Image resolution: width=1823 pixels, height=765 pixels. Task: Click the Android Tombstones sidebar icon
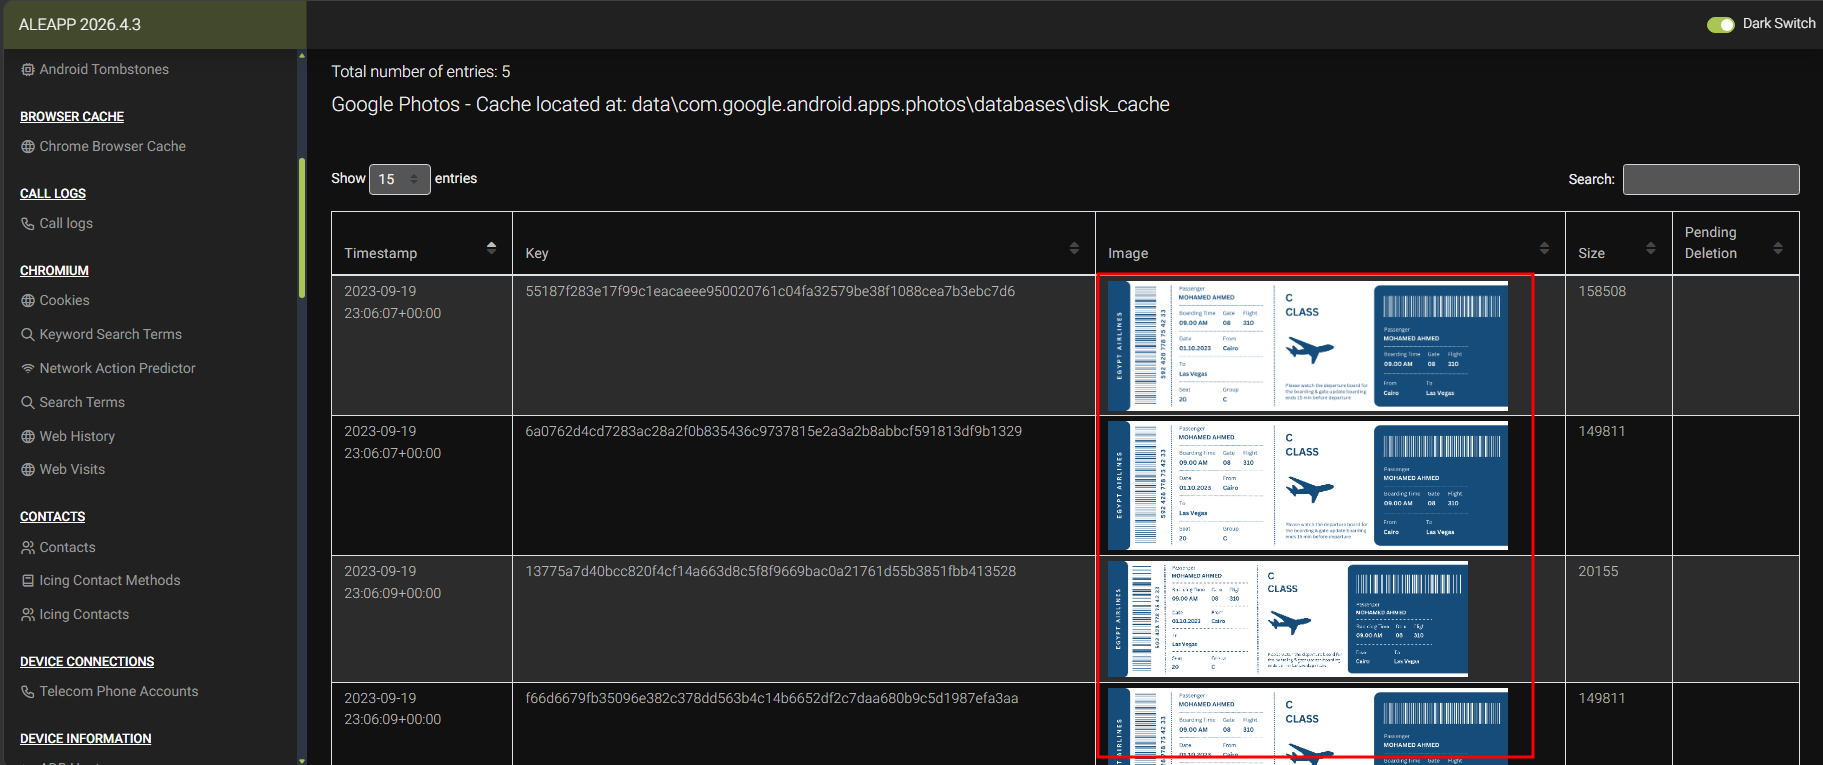(28, 70)
